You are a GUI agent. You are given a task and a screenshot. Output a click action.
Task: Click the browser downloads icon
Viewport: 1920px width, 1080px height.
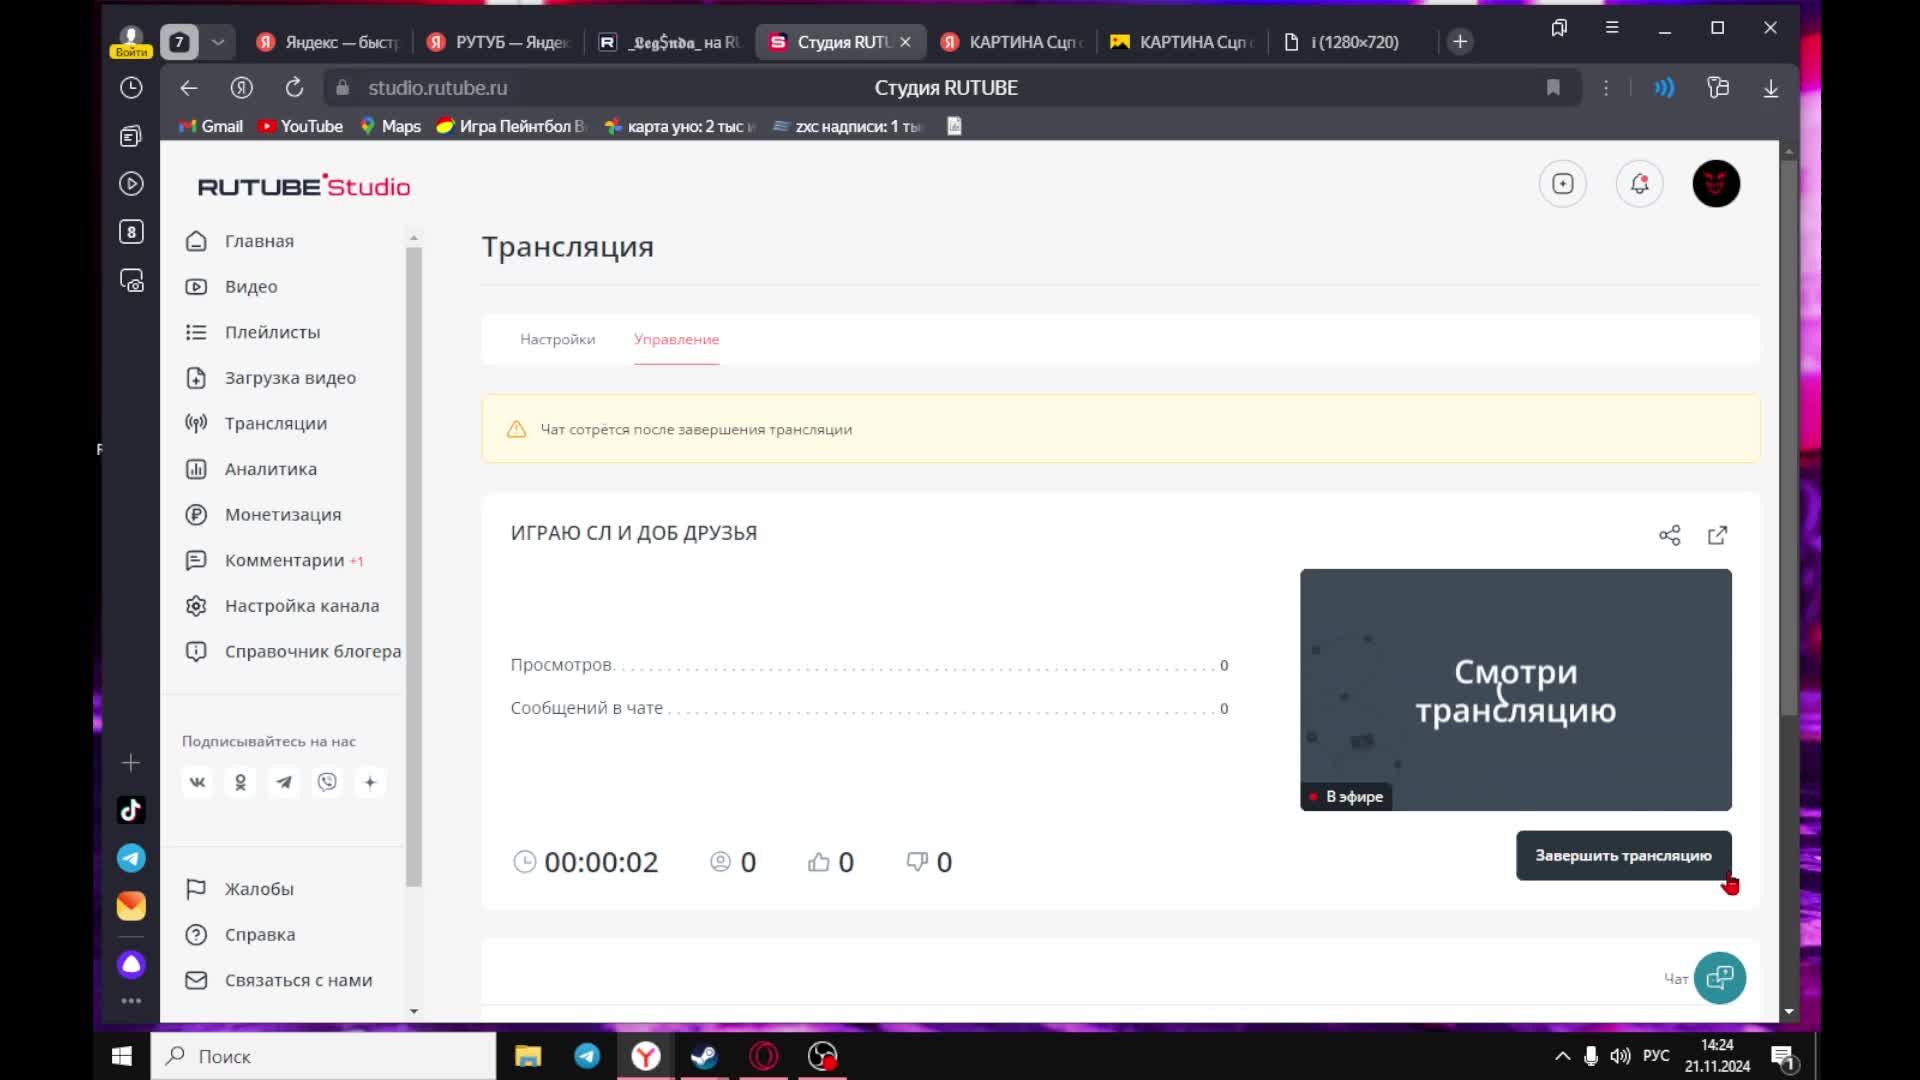(x=1771, y=88)
